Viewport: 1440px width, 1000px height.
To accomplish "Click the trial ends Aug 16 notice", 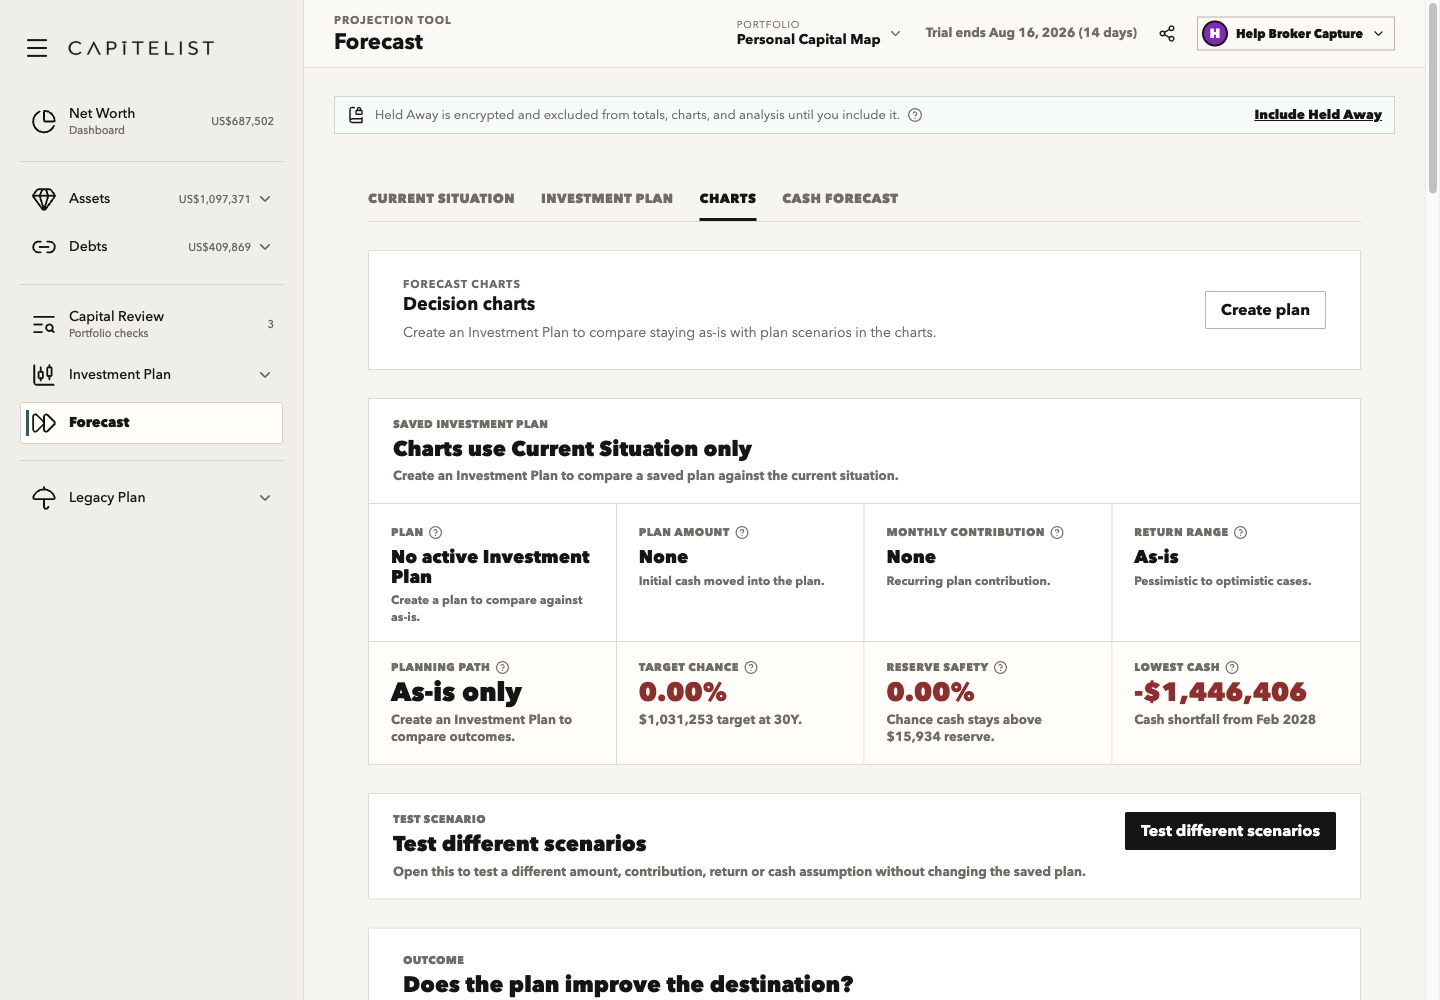I will point(1031,33).
